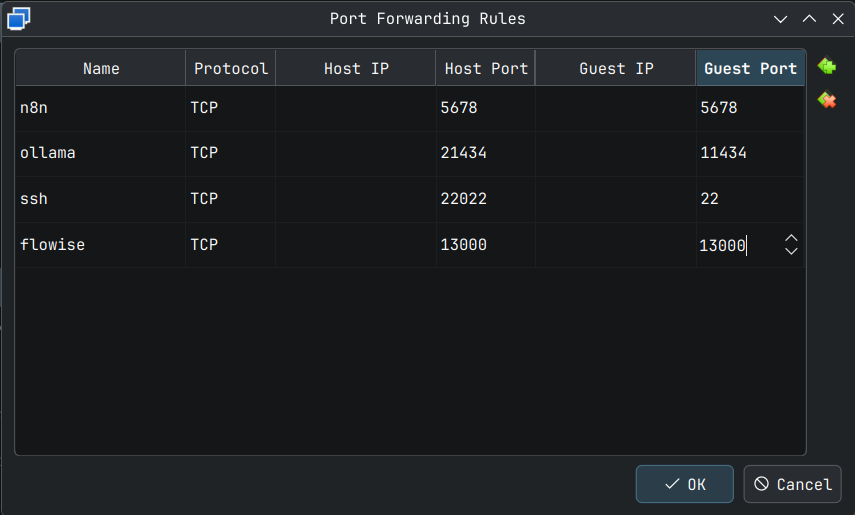Screen dimensions: 855x515
Task: Sort rules by Name column header
Action: 100,68
